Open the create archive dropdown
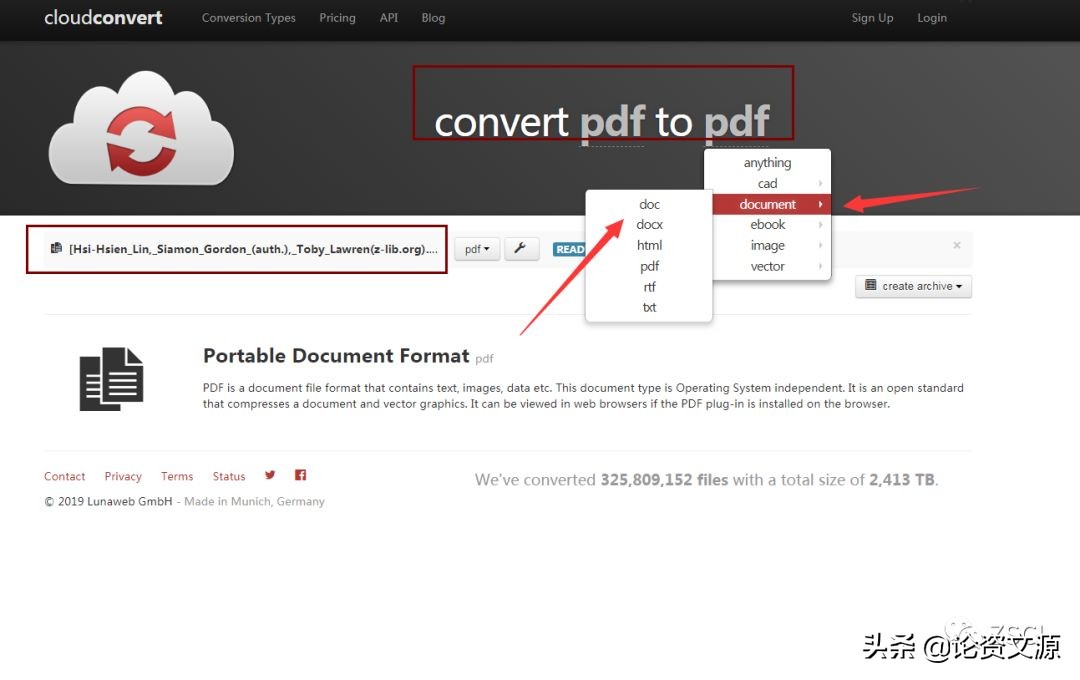This screenshot has height=680, width=1080. coord(913,286)
